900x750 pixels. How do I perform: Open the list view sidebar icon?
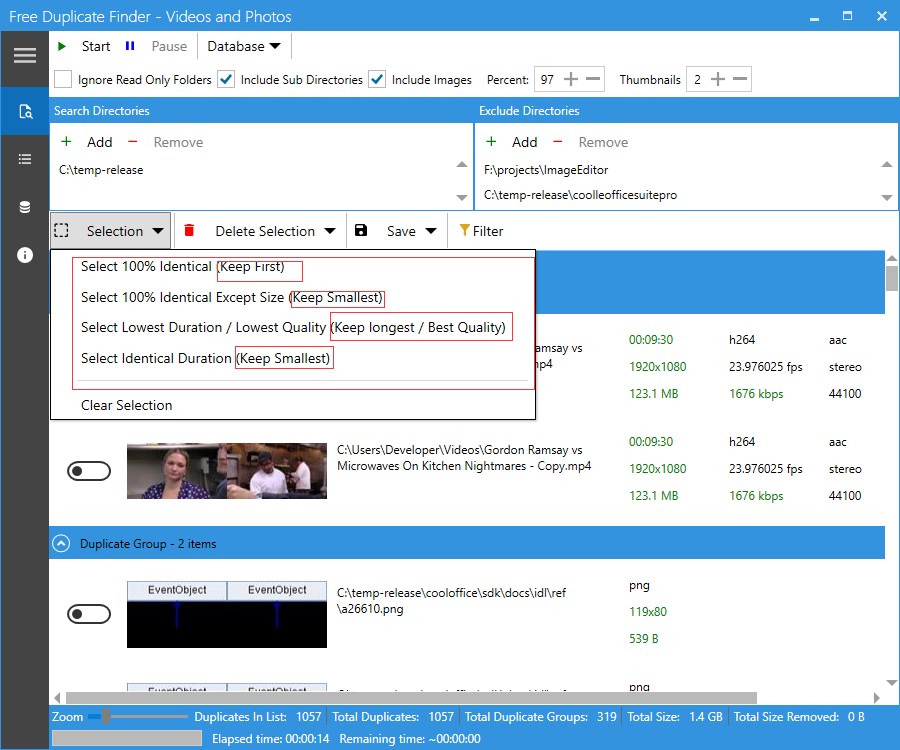[x=25, y=159]
